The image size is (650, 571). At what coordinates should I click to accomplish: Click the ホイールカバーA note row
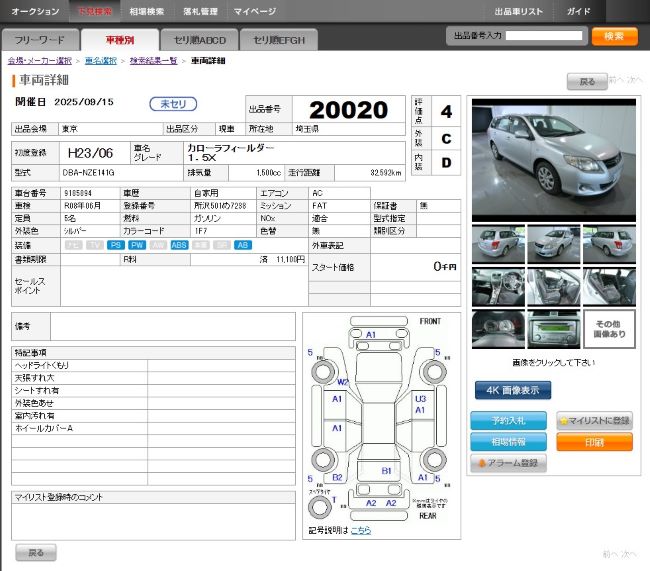153,428
